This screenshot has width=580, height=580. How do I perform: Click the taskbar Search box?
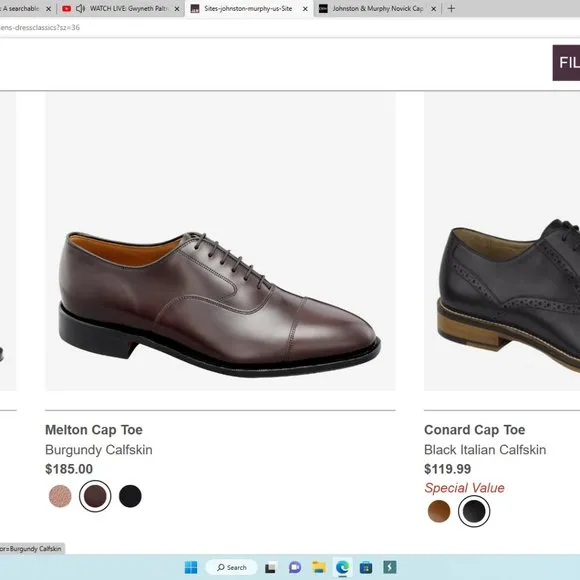(x=232, y=567)
